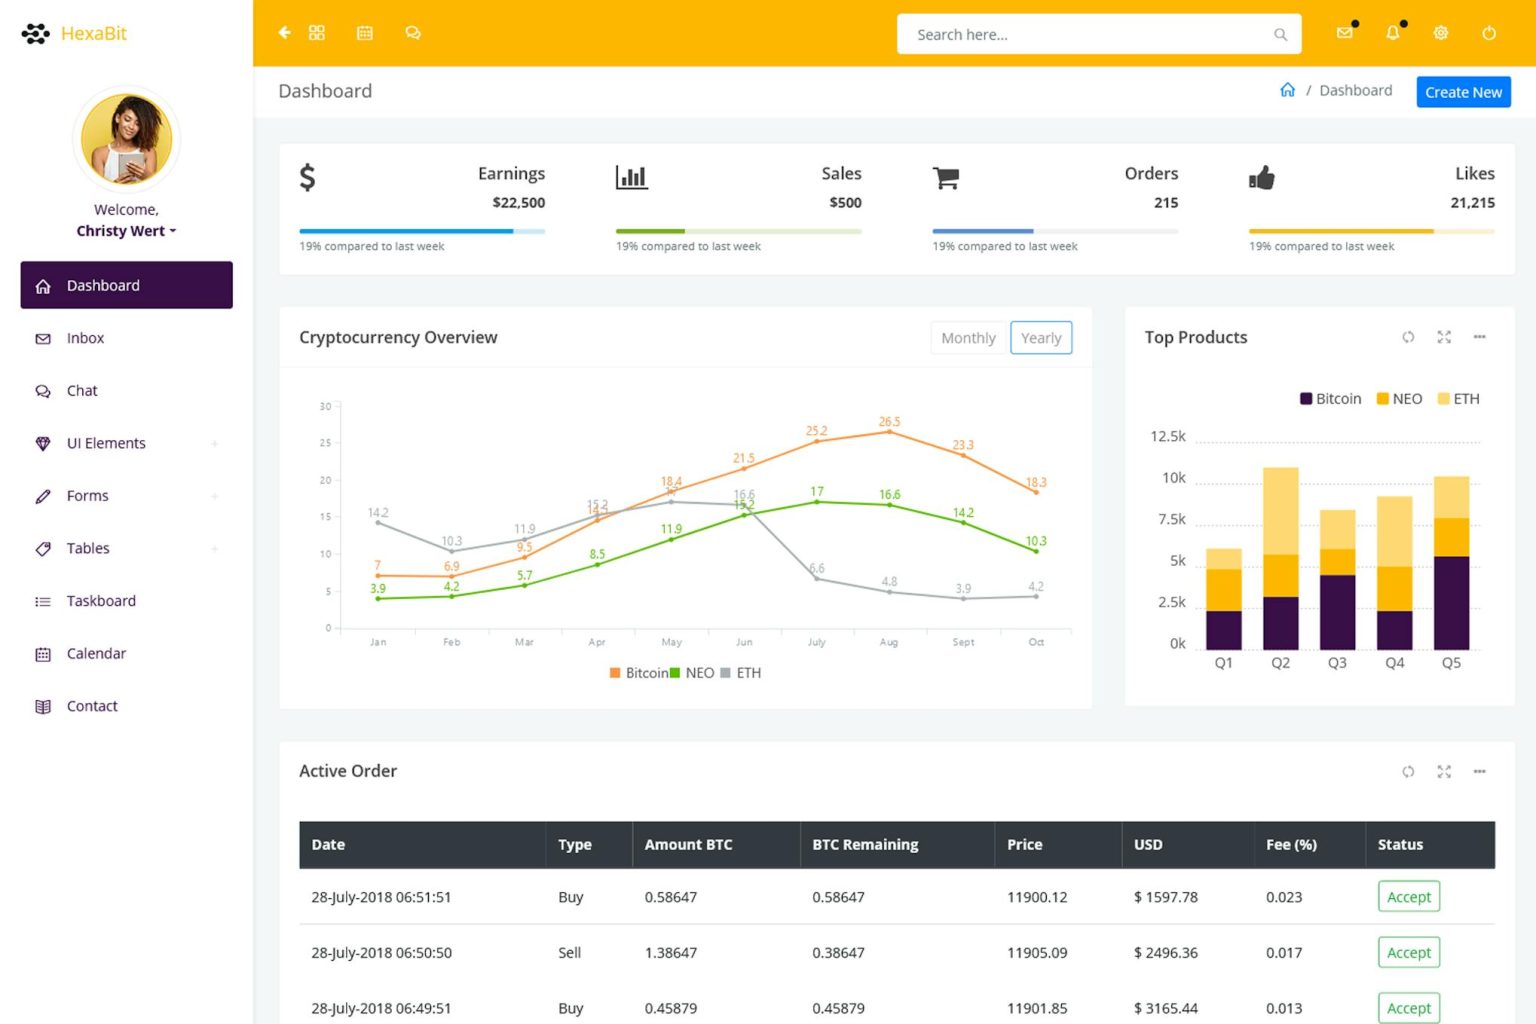Accept the first Buy order
The height and width of the screenshot is (1024, 1536).
click(1408, 896)
